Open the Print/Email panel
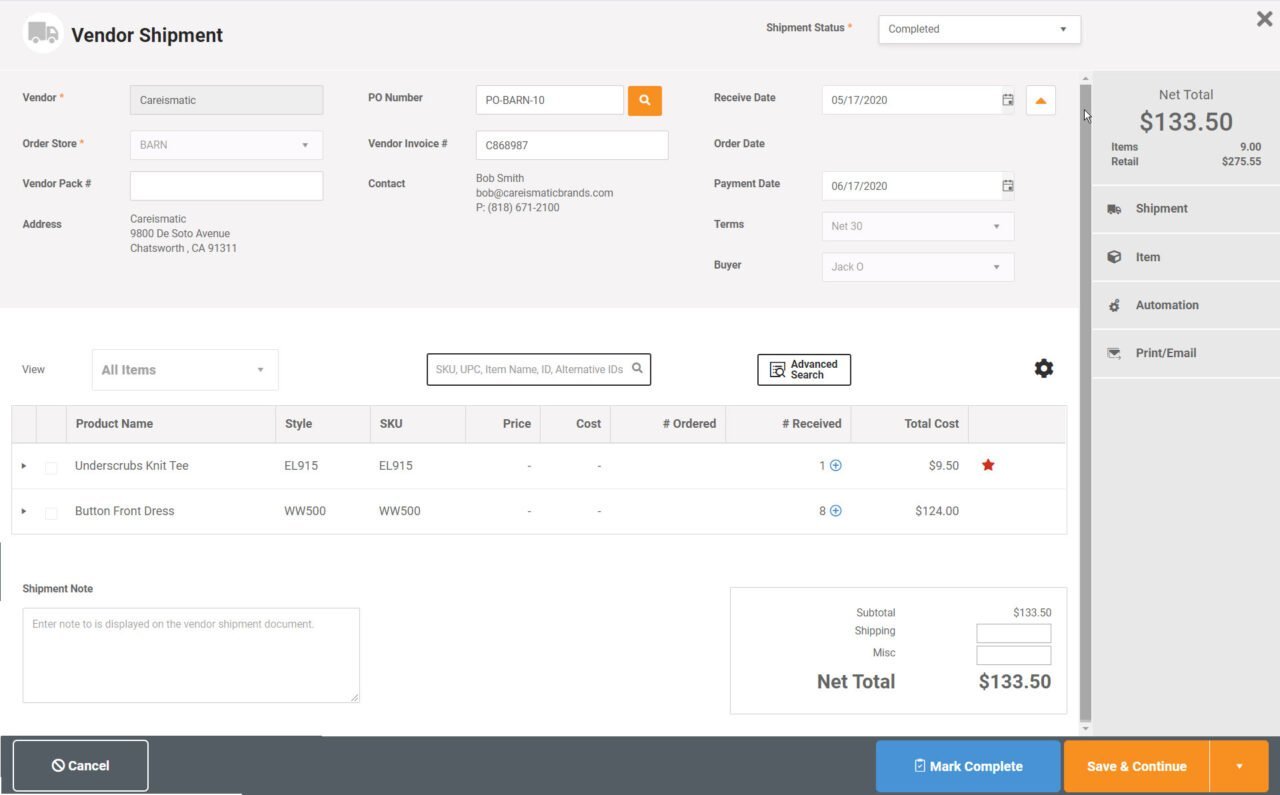 coord(1166,352)
